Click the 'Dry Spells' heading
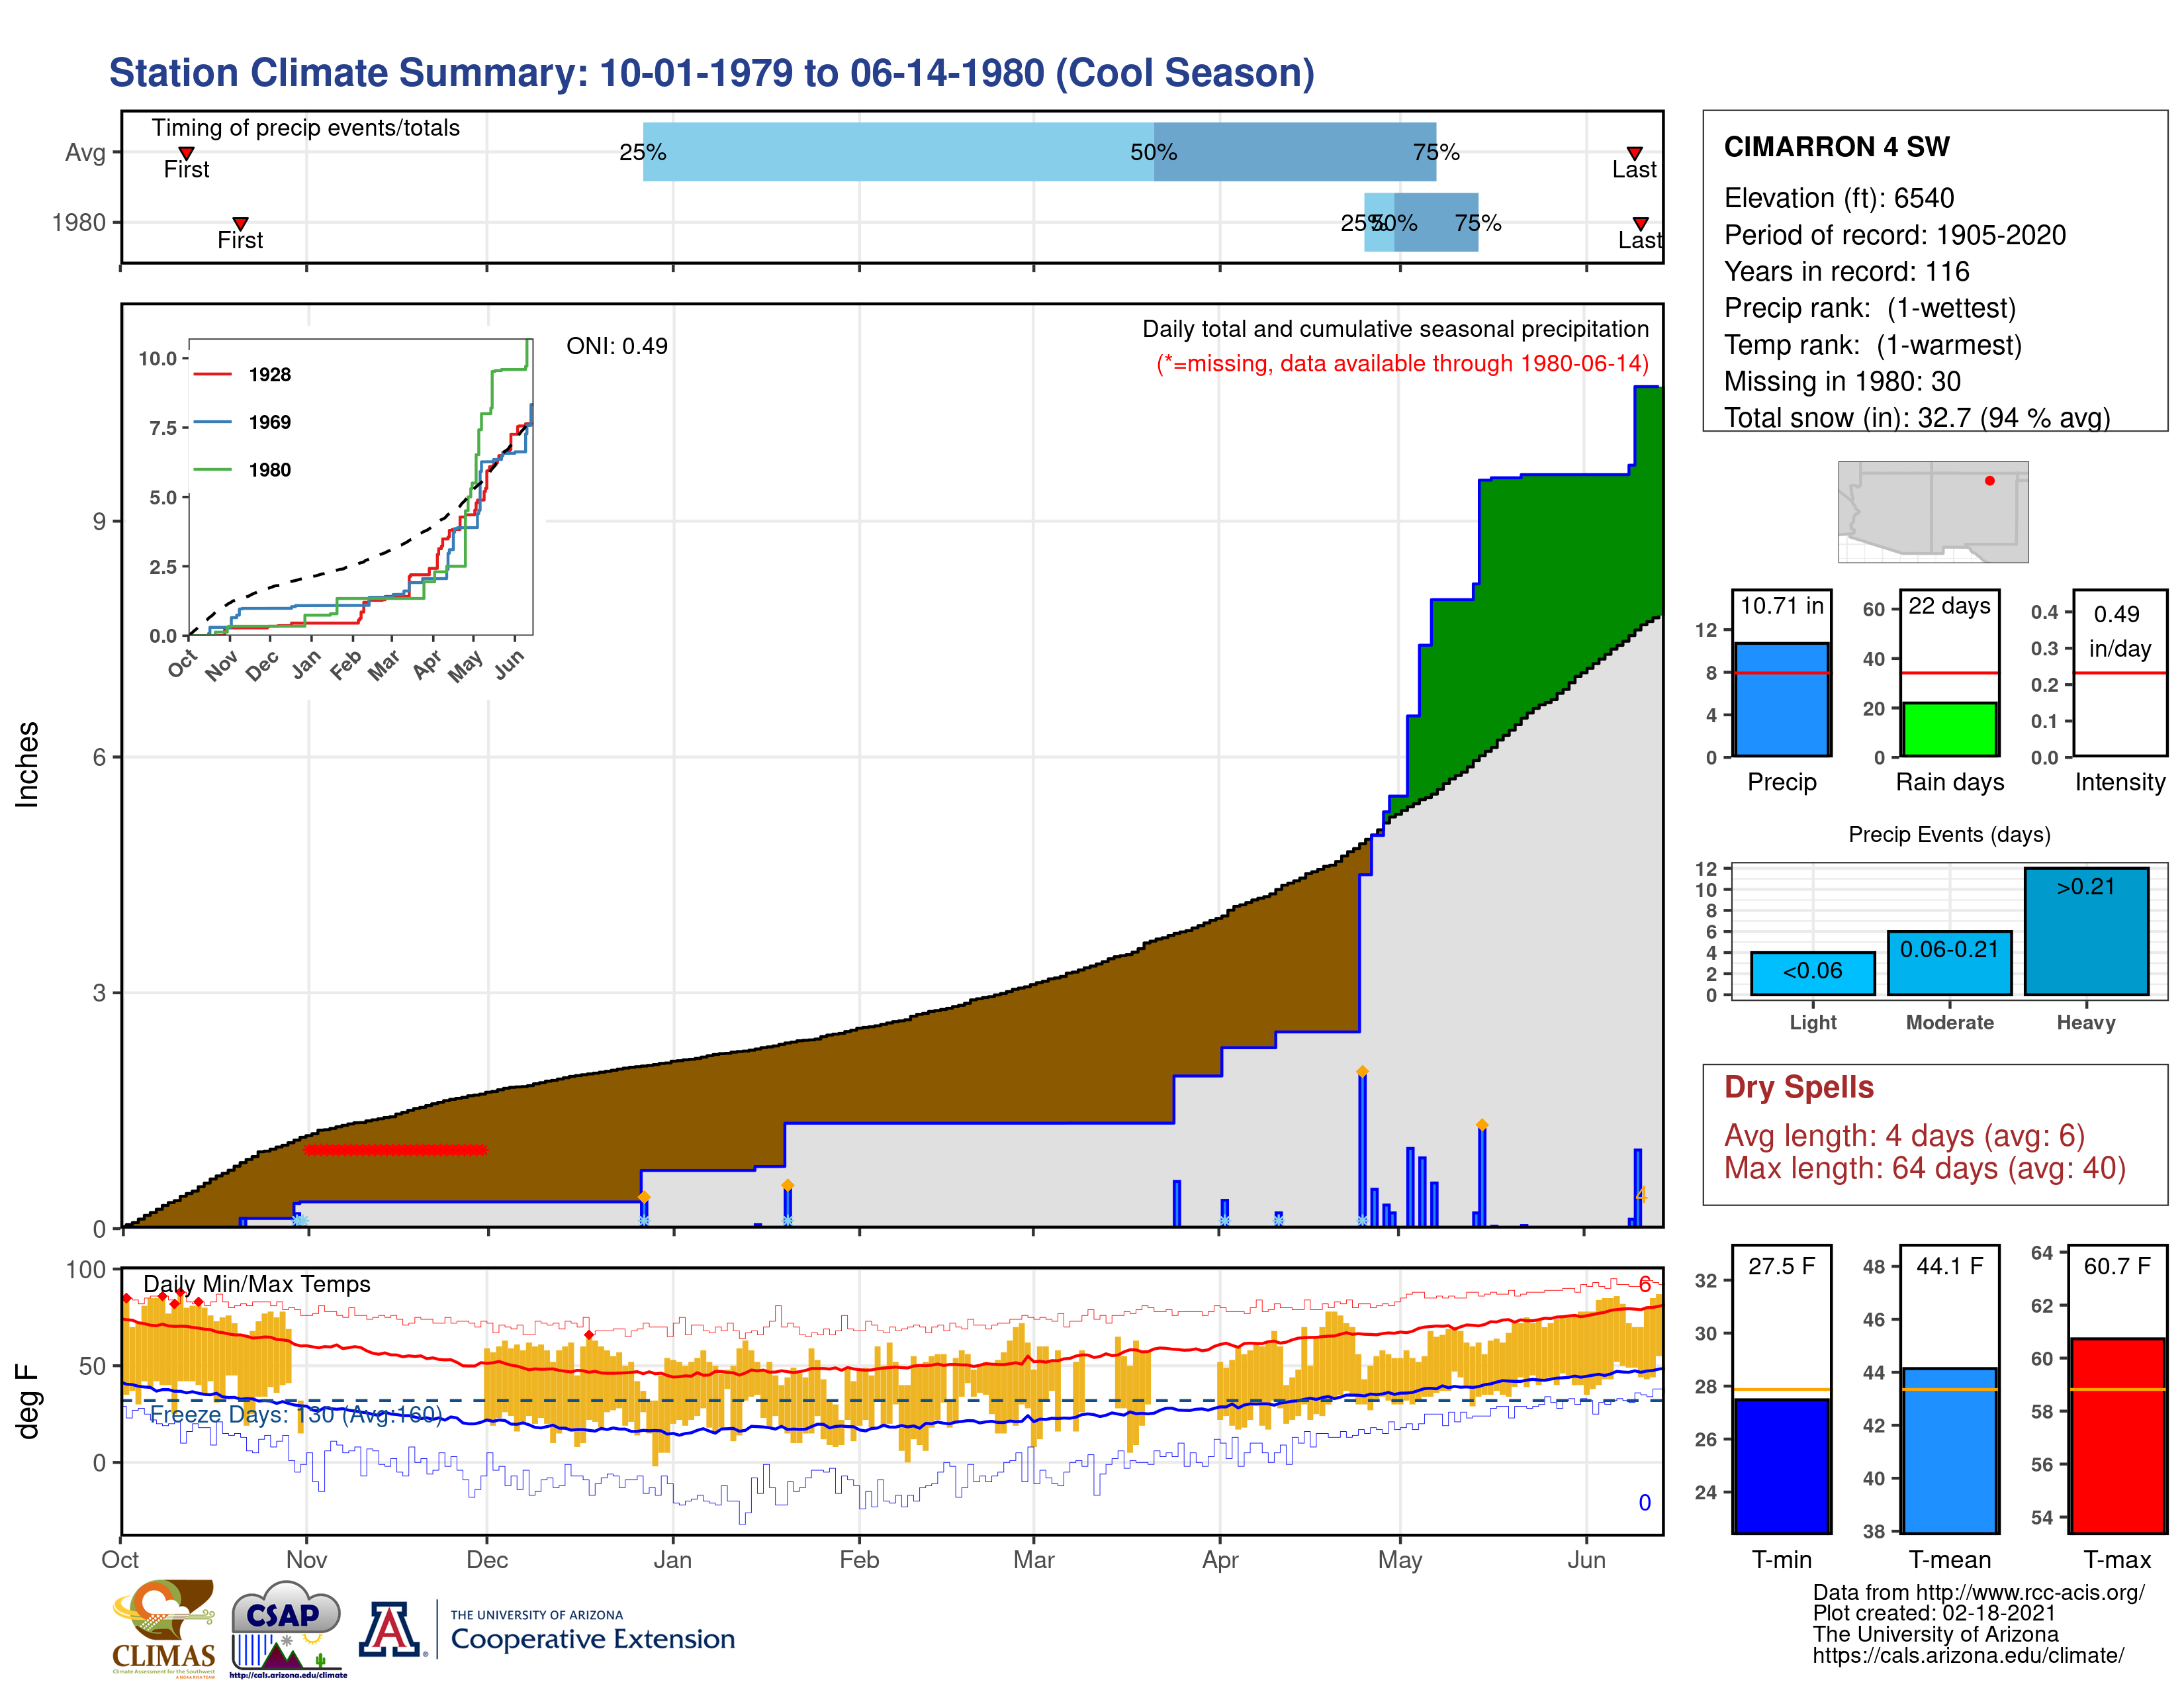Image resolution: width=2184 pixels, height=1688 pixels. point(1798,1087)
